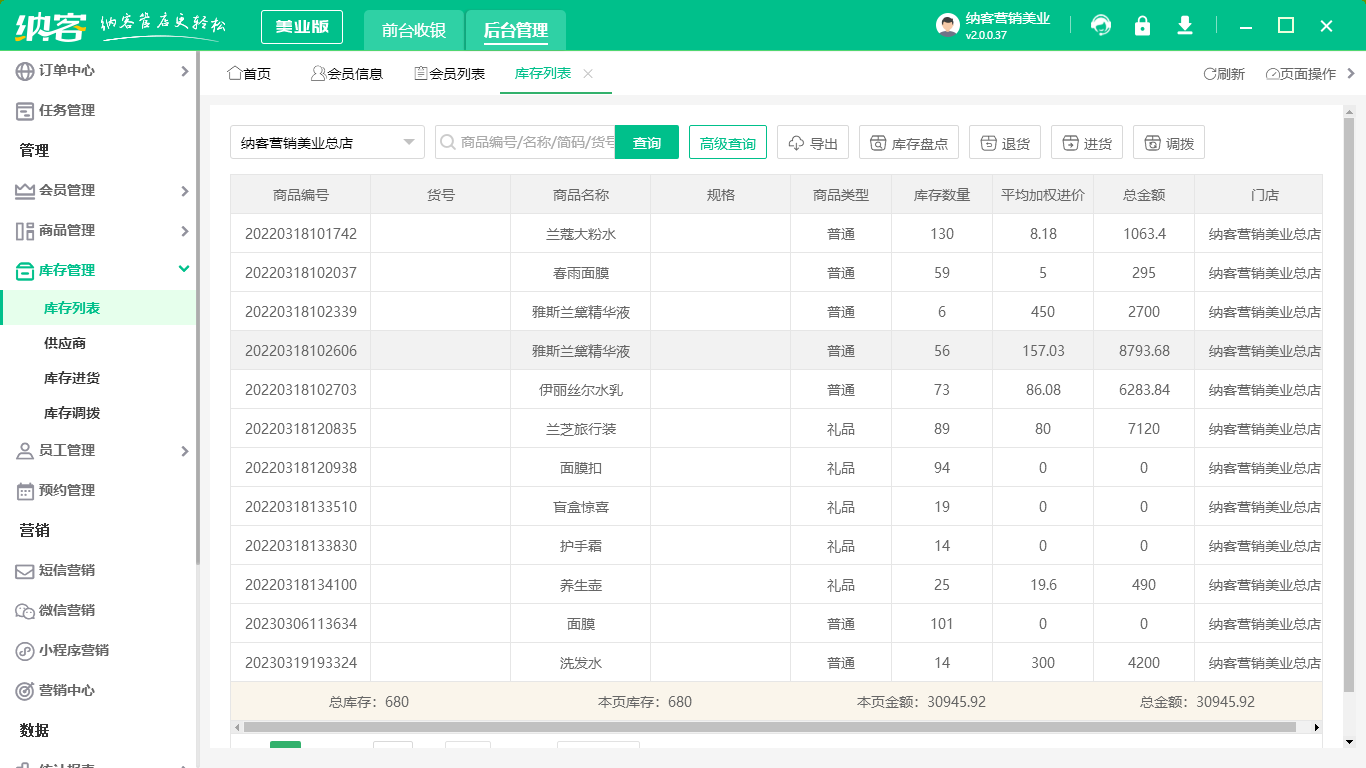Switch to the 前台收银 front desk view
Image resolution: width=1366 pixels, height=768 pixels.
pyautogui.click(x=414, y=30)
